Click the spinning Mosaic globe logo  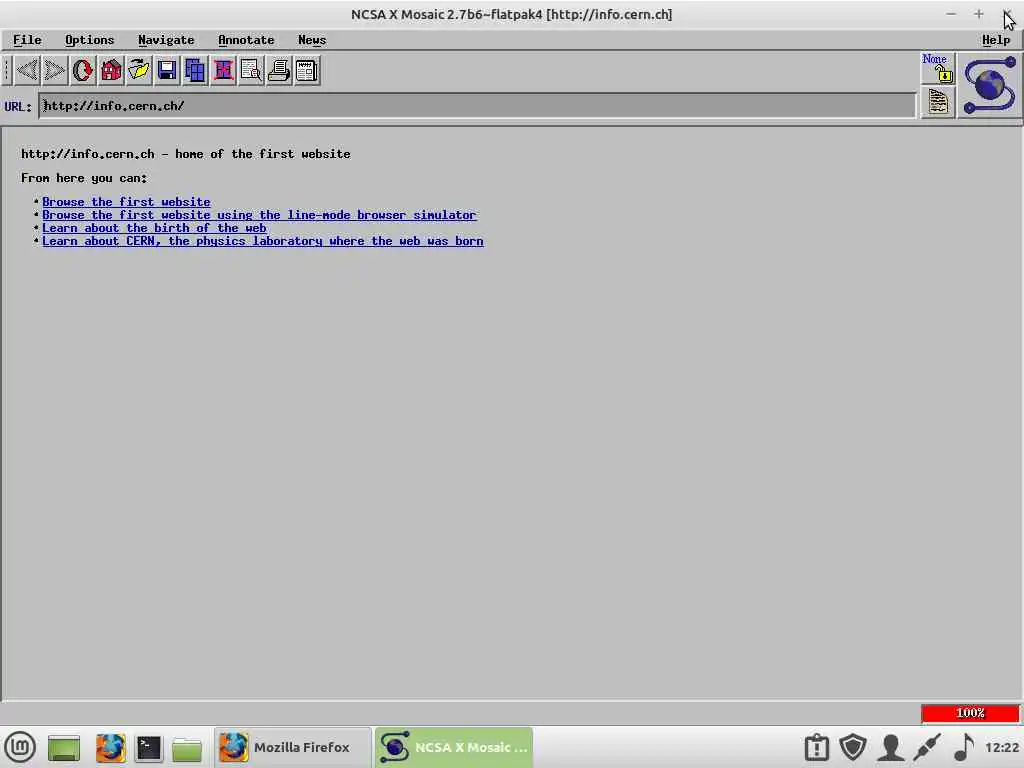point(989,86)
